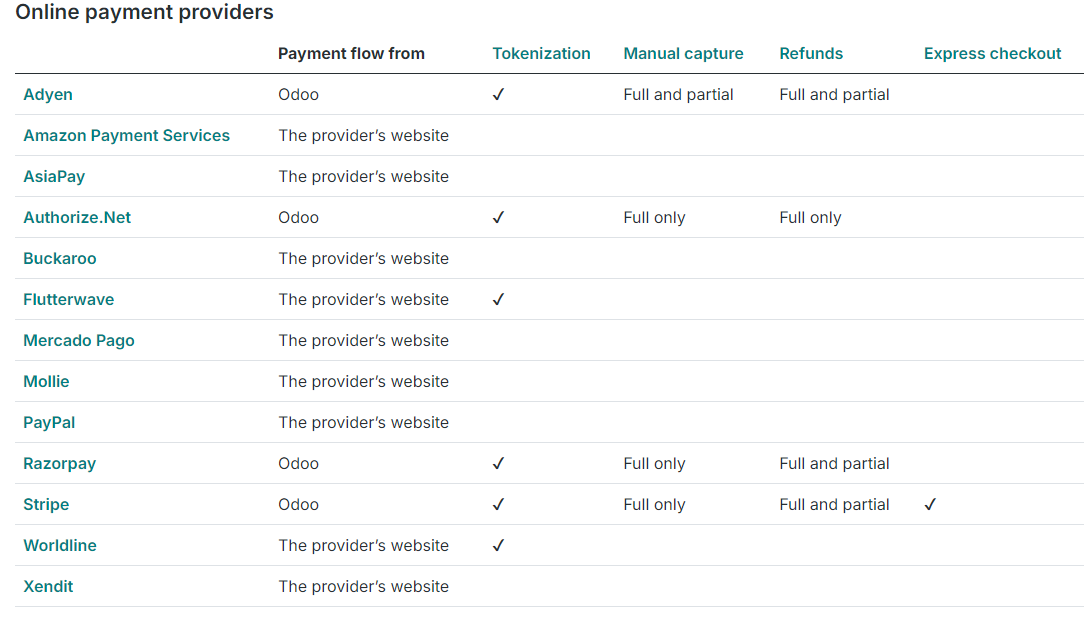This screenshot has width=1084, height=620.
Task: Open the Flutterwave provider link
Action: (68, 299)
